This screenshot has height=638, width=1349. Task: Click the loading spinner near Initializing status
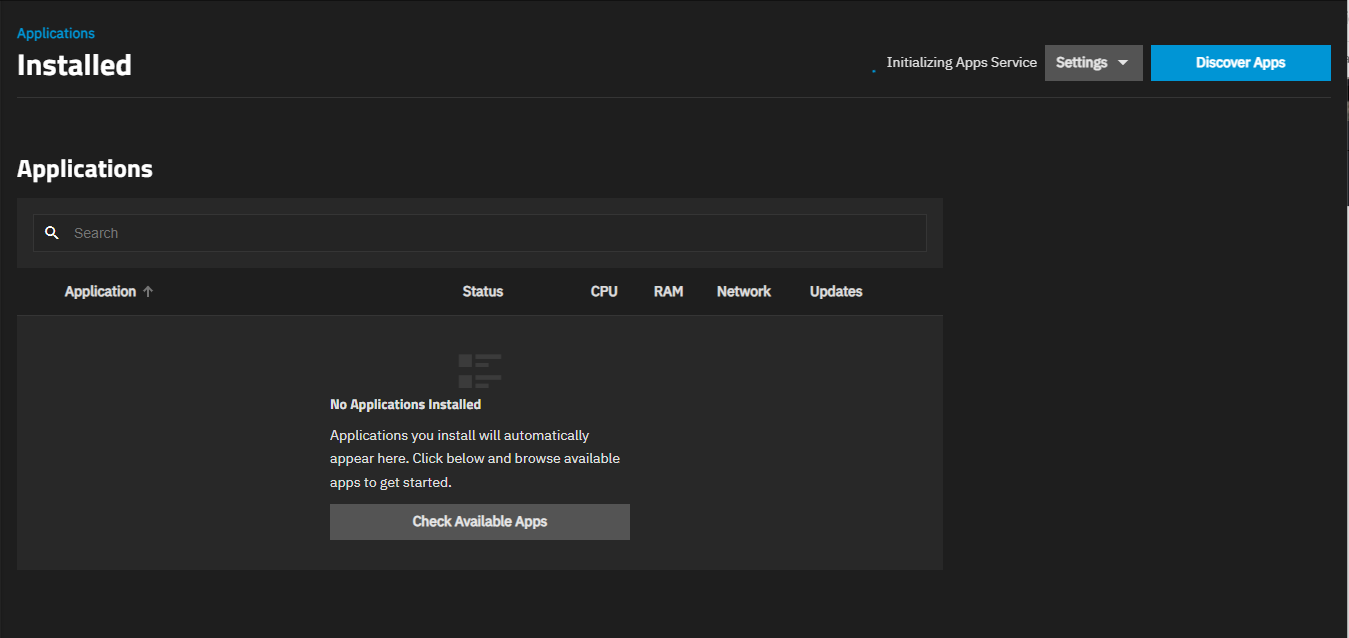coord(874,71)
